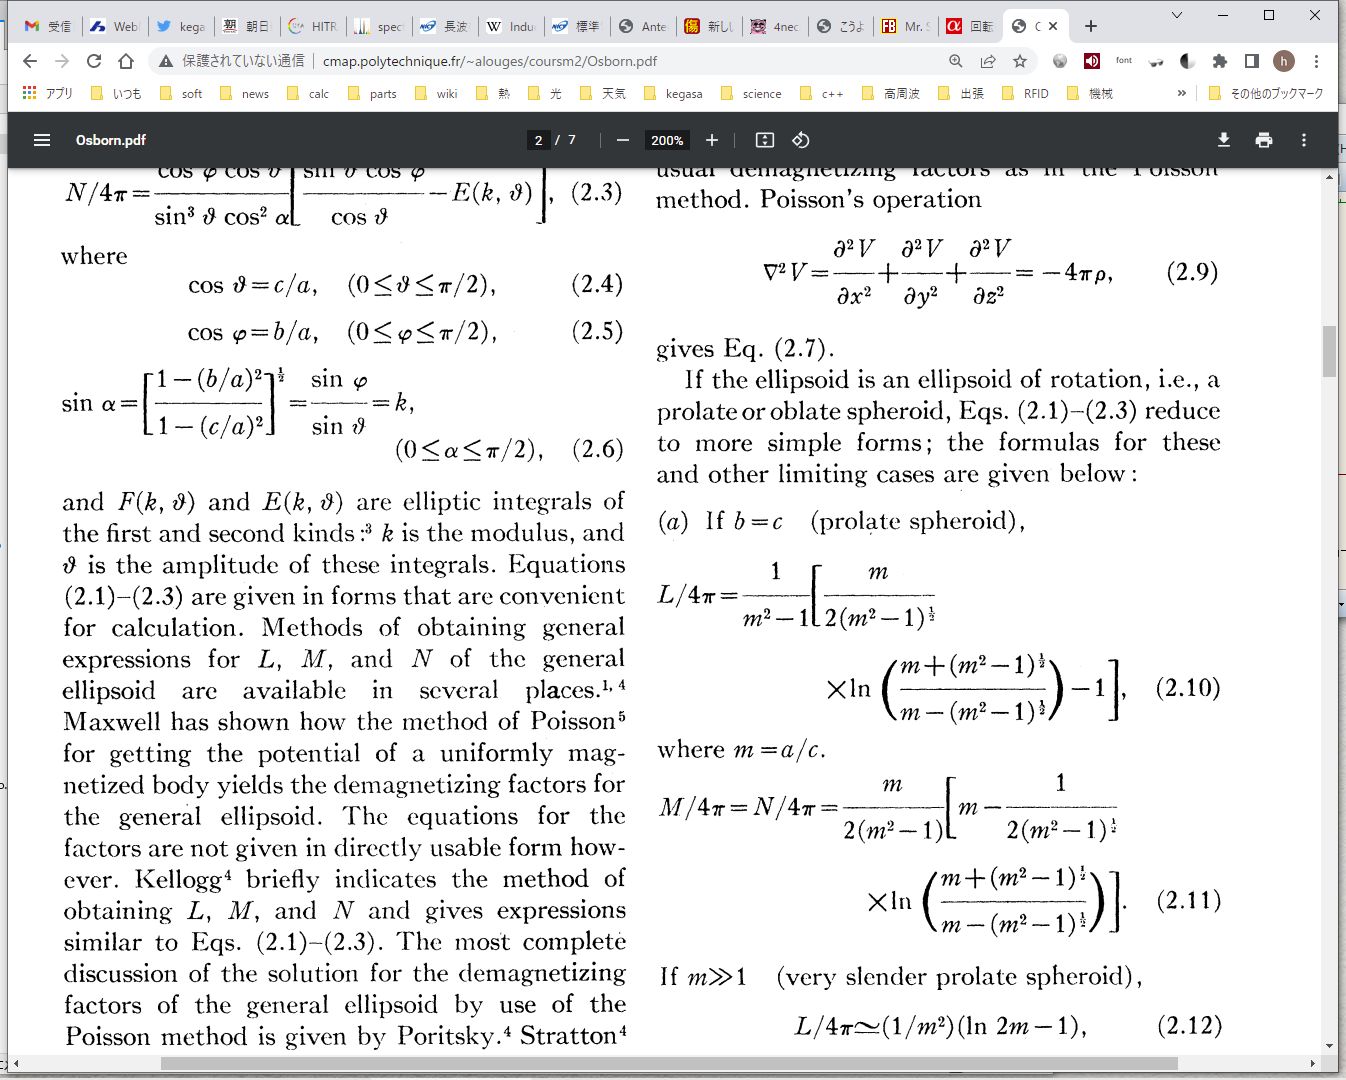
Task: Open the wiki bookmark folder
Action: [x=436, y=93]
